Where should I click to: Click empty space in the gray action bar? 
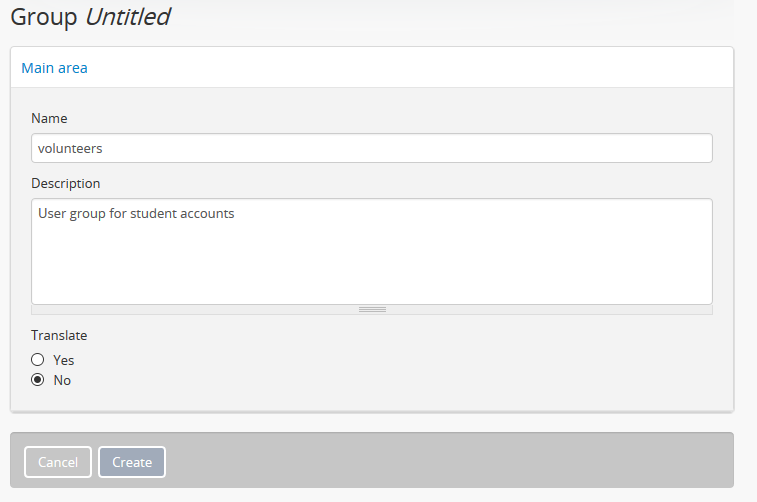click(x=450, y=461)
